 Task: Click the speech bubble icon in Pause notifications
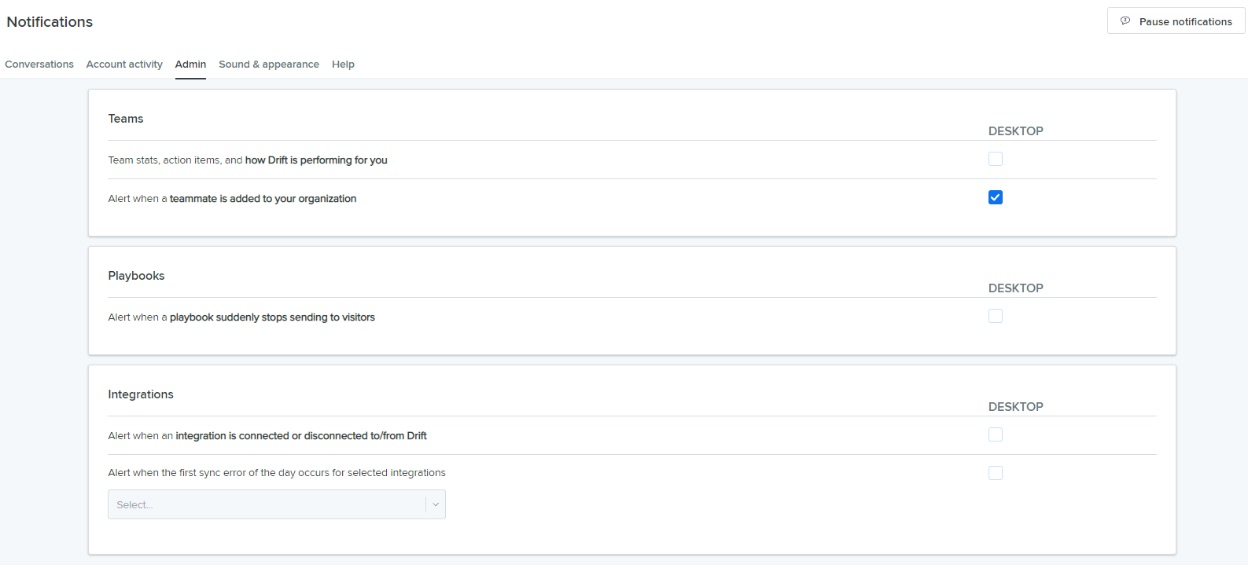click(x=1125, y=22)
